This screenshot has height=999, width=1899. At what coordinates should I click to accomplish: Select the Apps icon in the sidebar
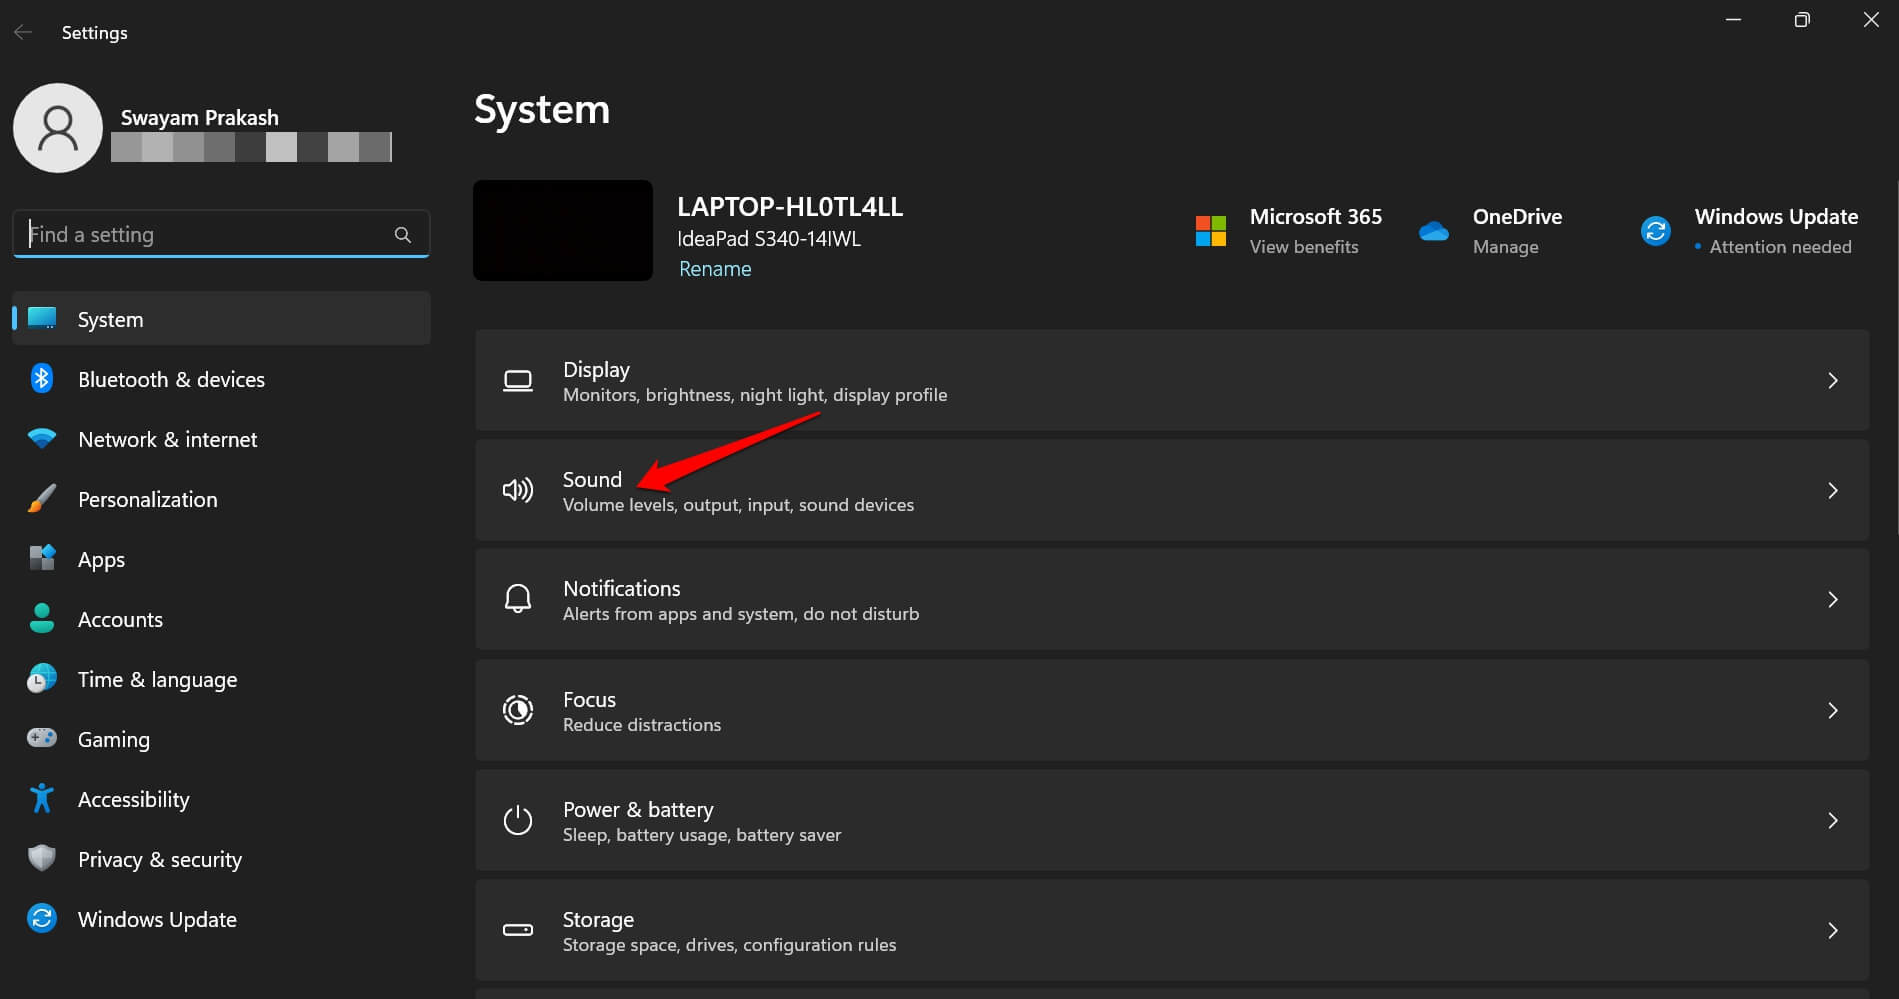[x=41, y=558]
